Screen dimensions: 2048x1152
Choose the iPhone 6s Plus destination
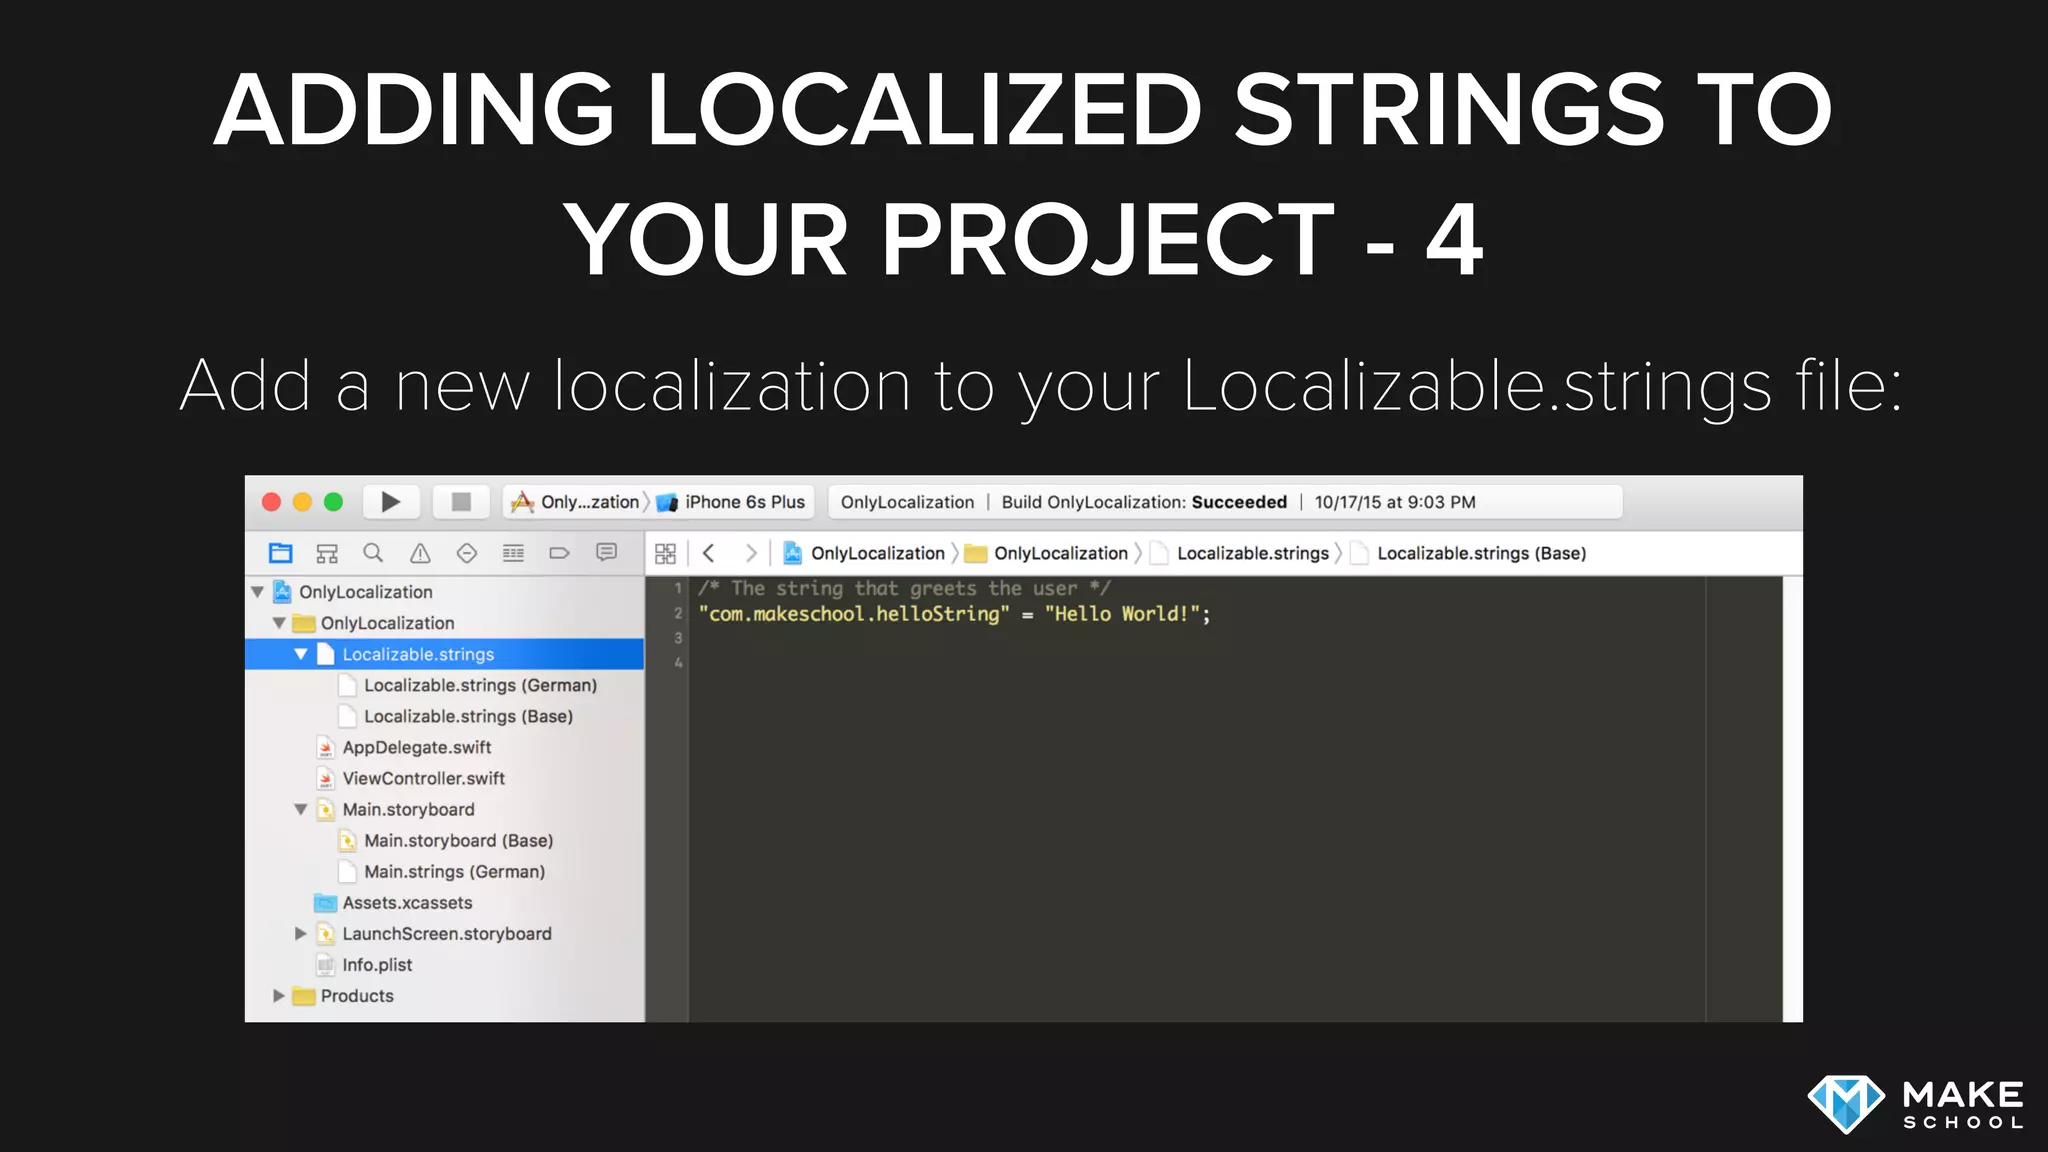[x=732, y=502]
